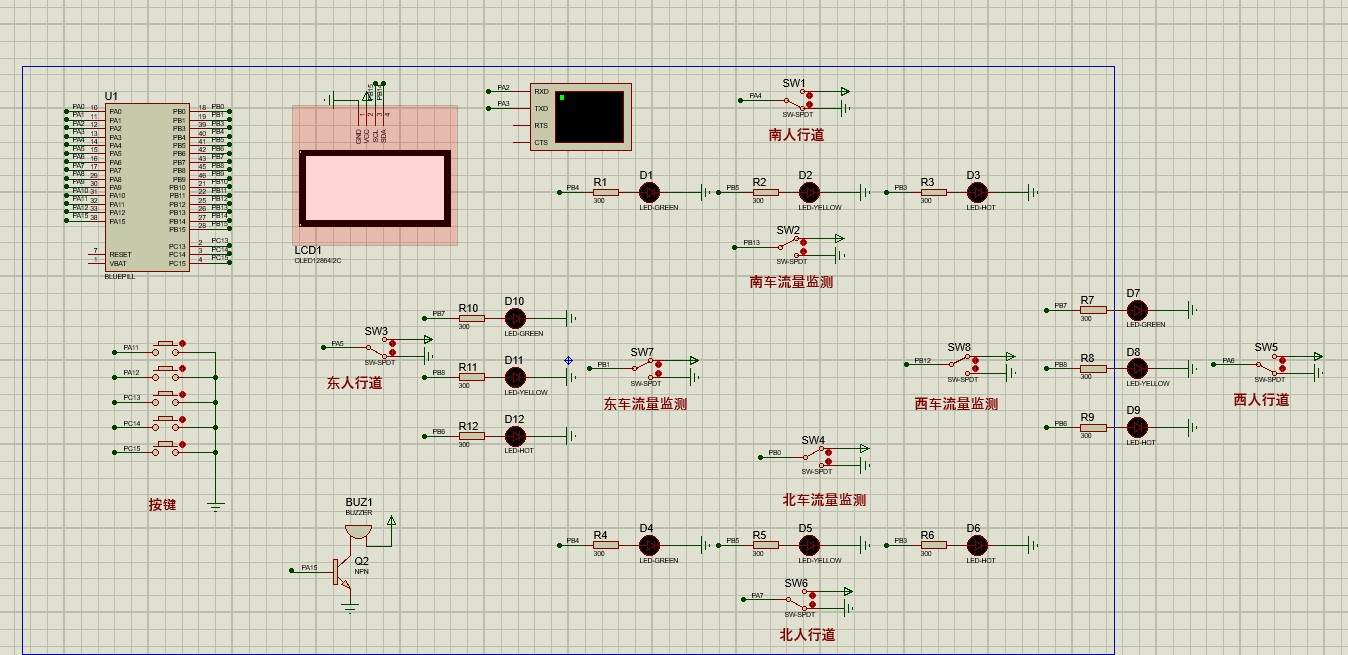The width and height of the screenshot is (1348, 655).
Task: Select resistor R4
Action: click(605, 545)
